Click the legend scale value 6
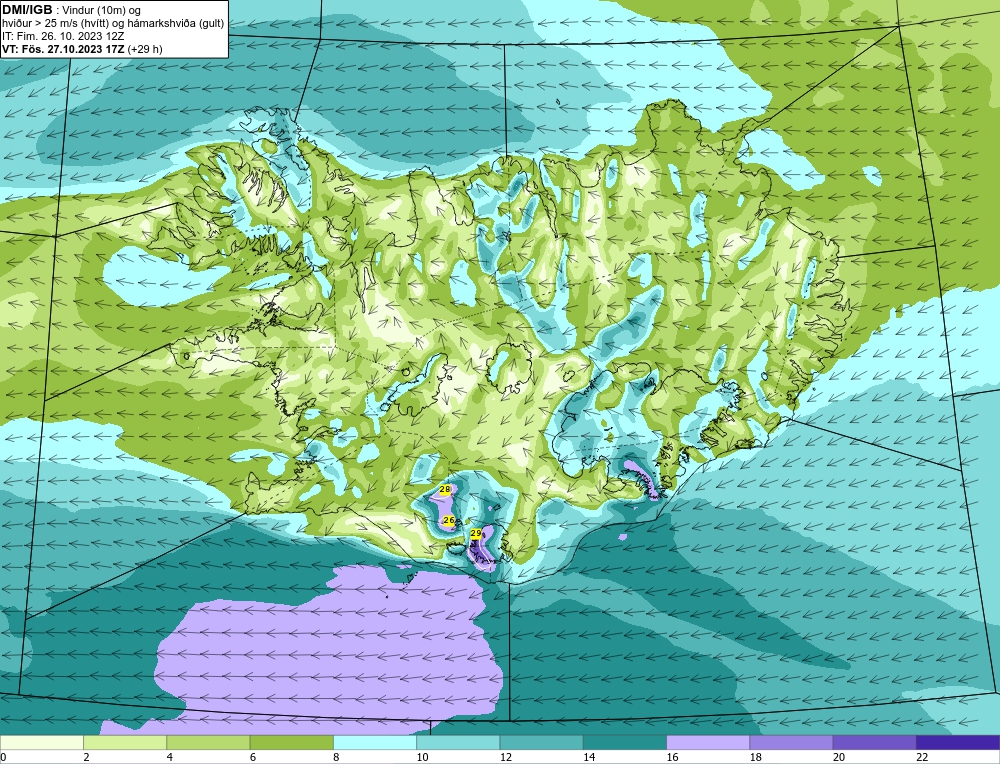 pos(253,757)
